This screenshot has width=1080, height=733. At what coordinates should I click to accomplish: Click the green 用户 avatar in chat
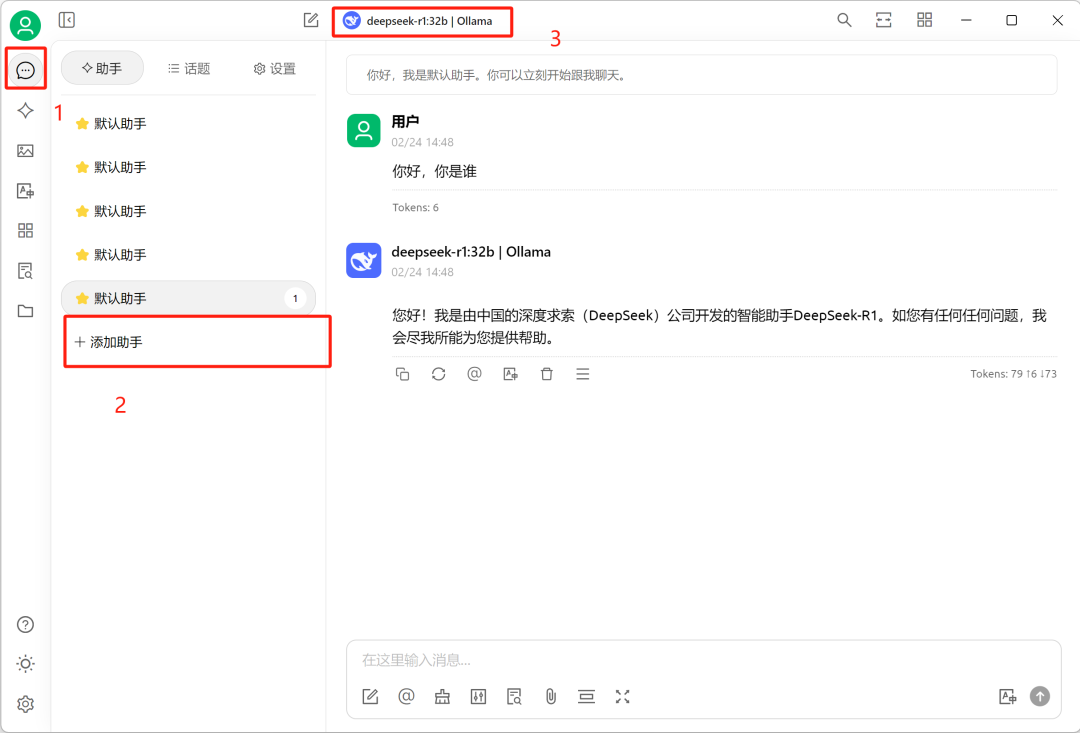tap(364, 130)
